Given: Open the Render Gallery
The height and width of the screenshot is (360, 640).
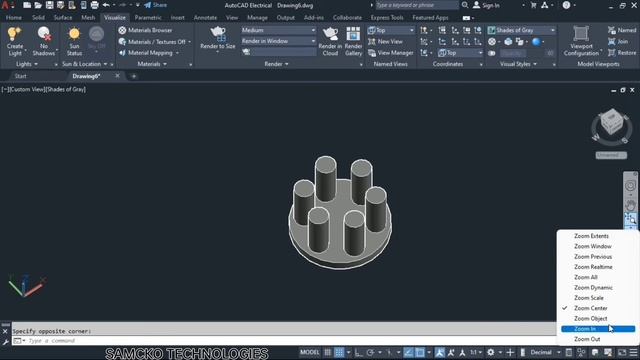Looking at the screenshot, I should click(x=353, y=41).
